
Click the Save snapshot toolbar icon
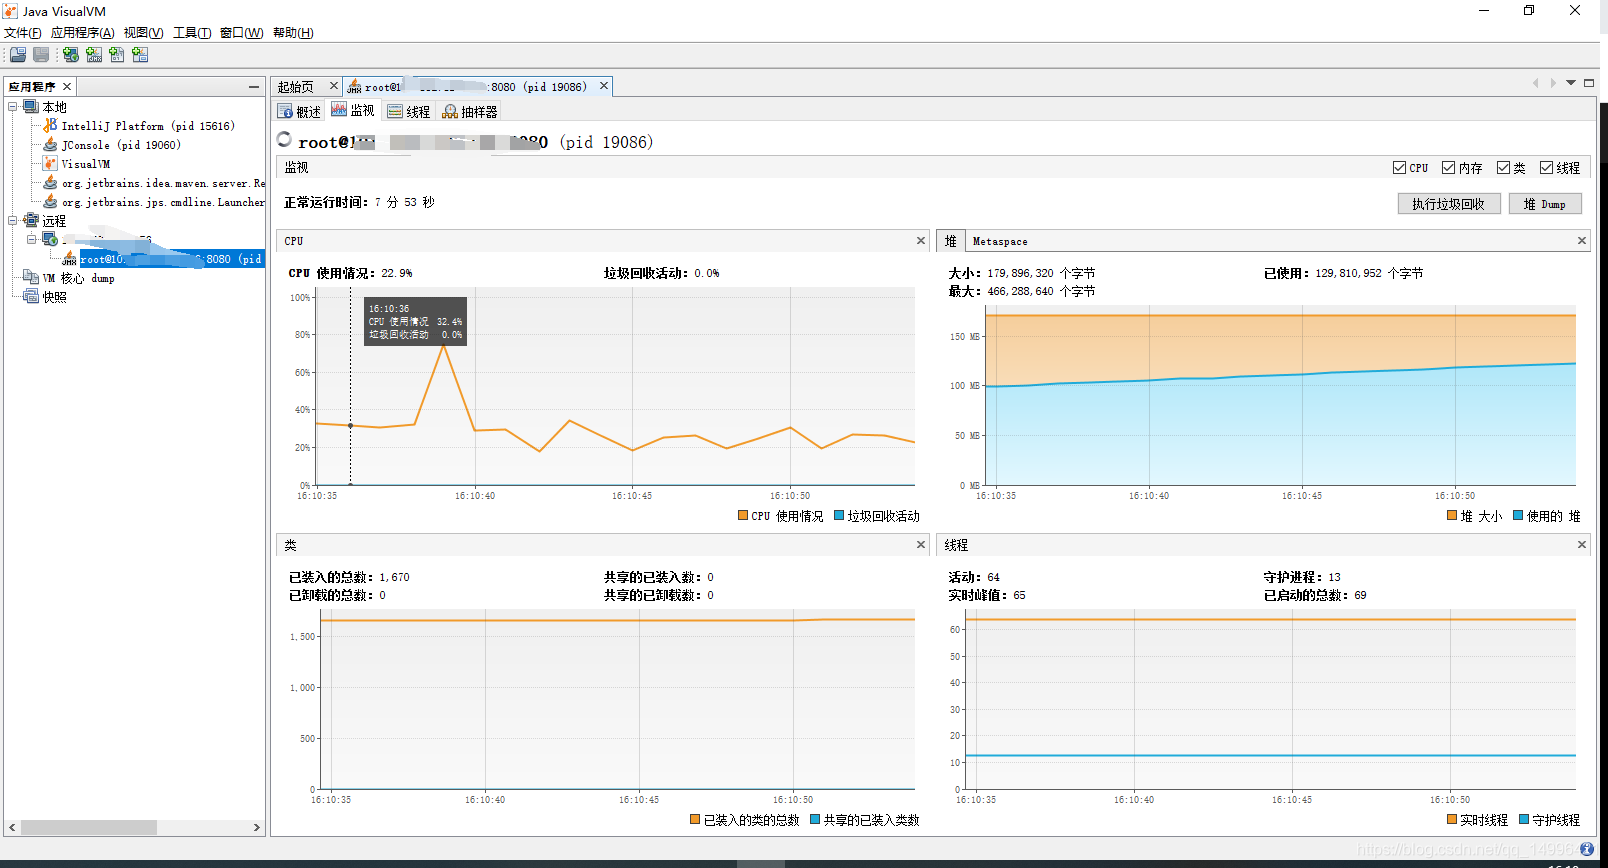[41, 54]
